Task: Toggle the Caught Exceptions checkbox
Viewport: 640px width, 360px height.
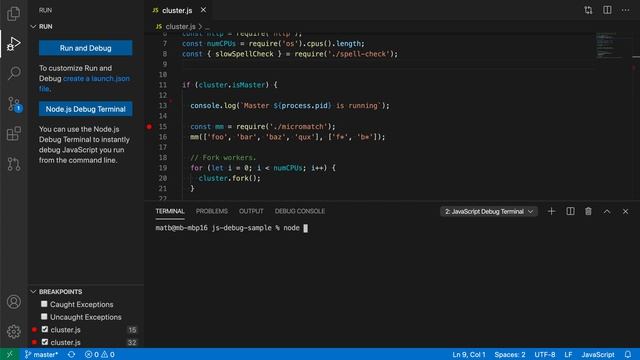Action: click(x=44, y=304)
